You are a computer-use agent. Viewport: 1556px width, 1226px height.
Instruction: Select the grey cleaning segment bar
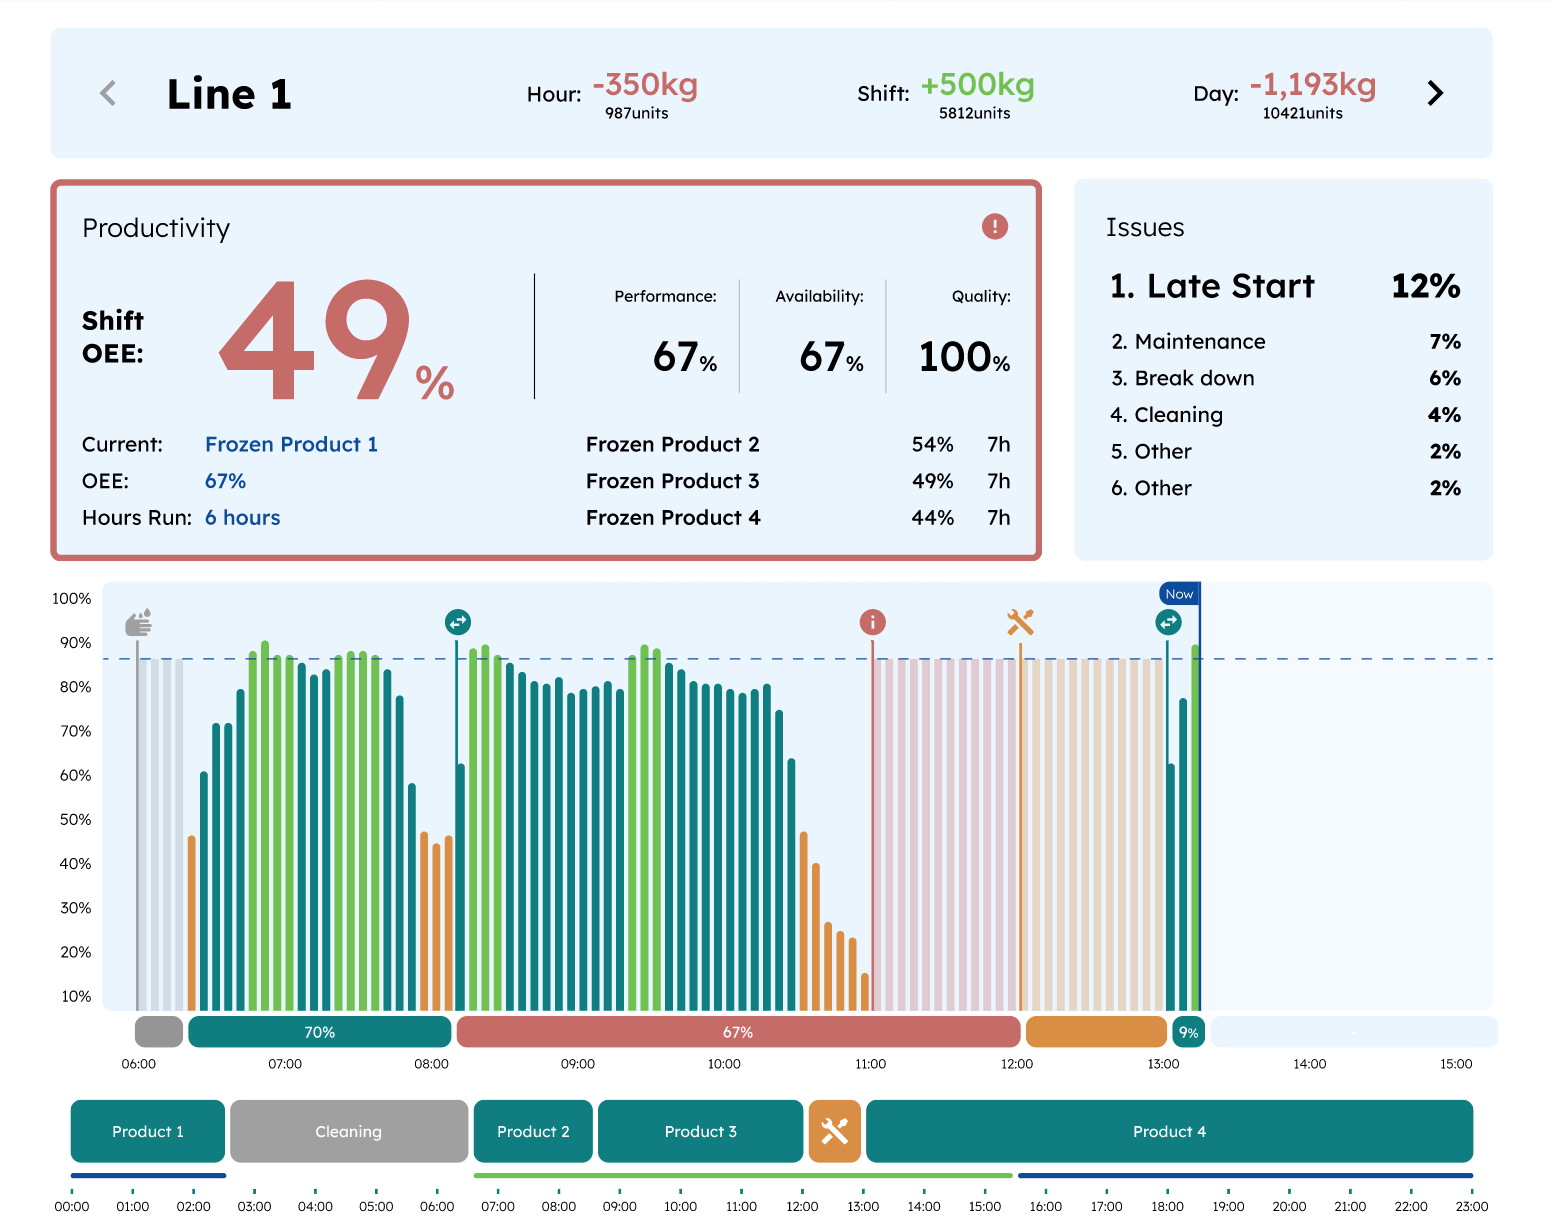pos(159,1032)
